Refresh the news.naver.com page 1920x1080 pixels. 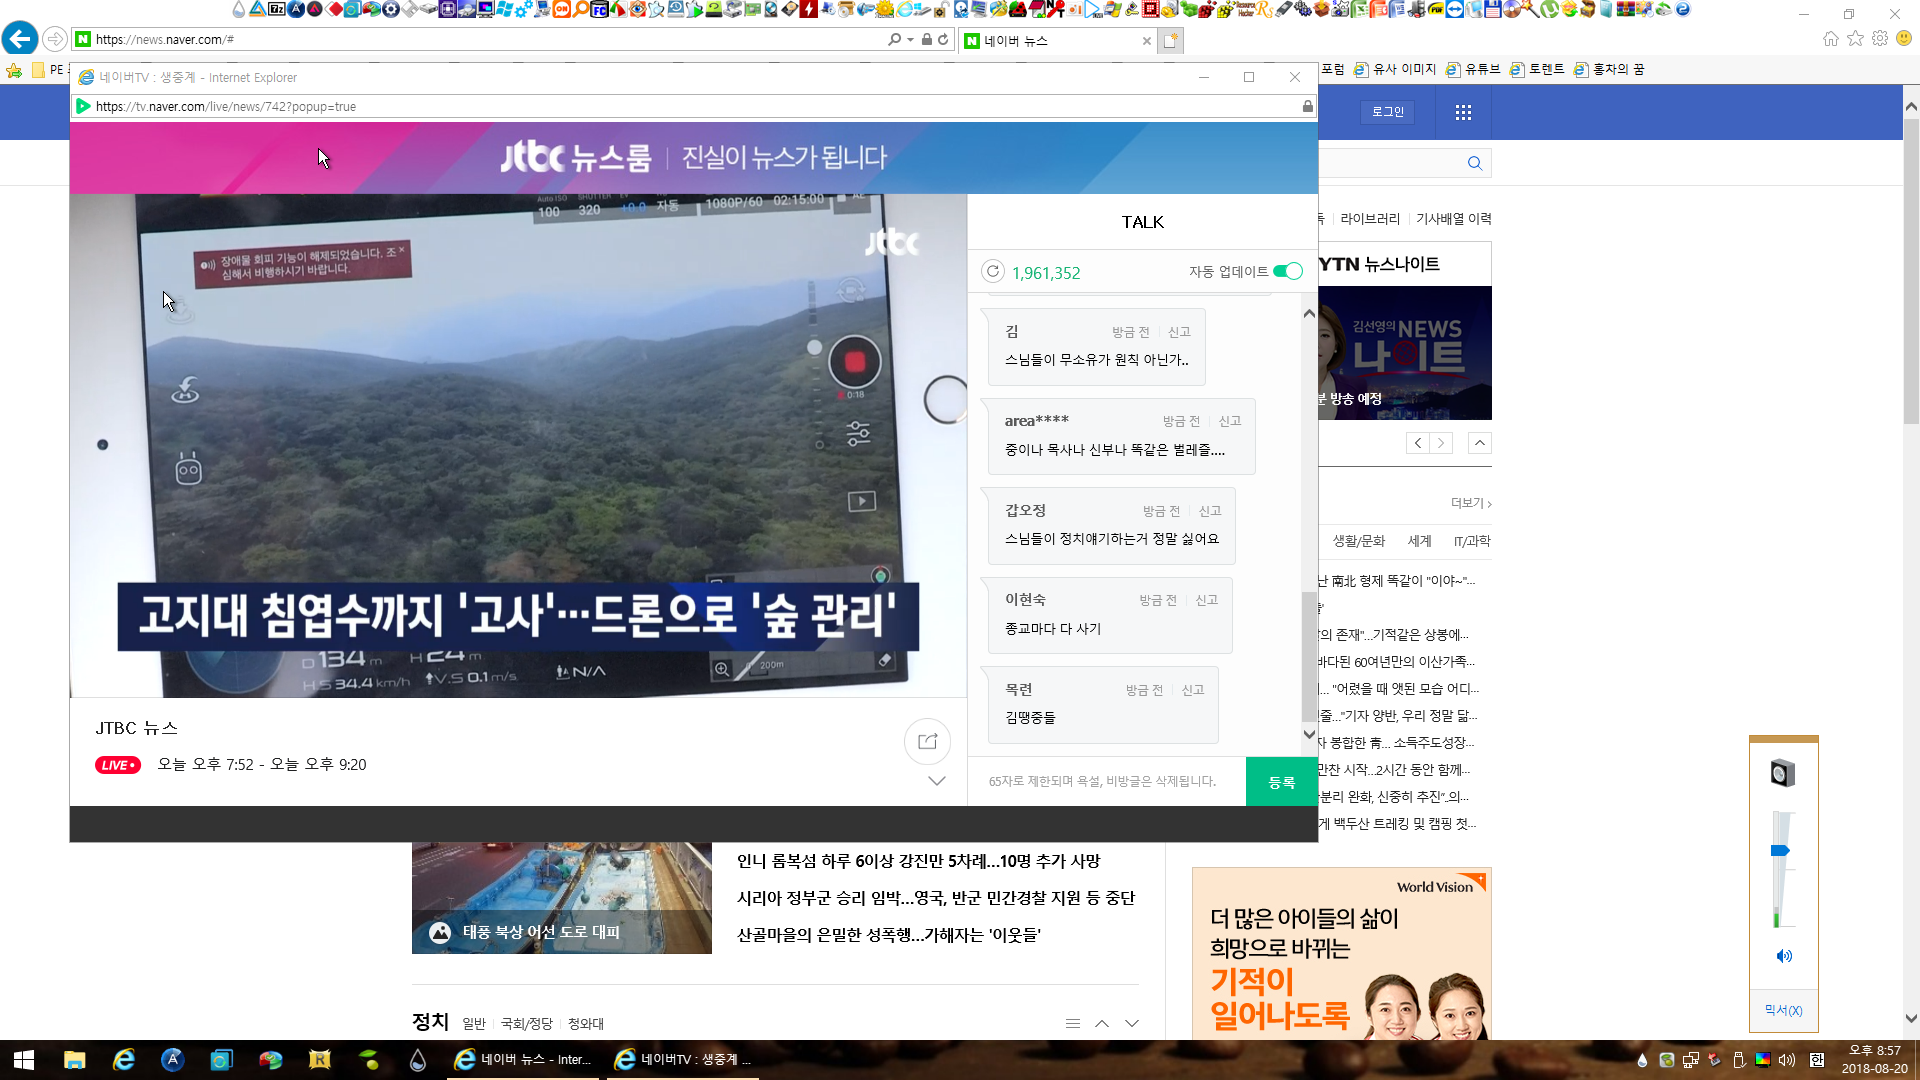[943, 39]
